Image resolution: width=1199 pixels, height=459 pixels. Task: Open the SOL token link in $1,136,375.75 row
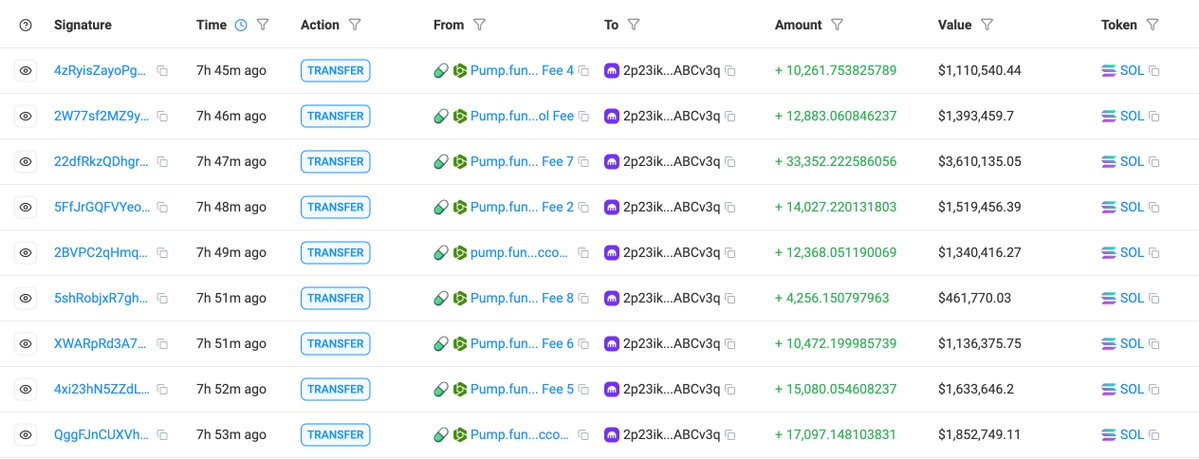1132,343
